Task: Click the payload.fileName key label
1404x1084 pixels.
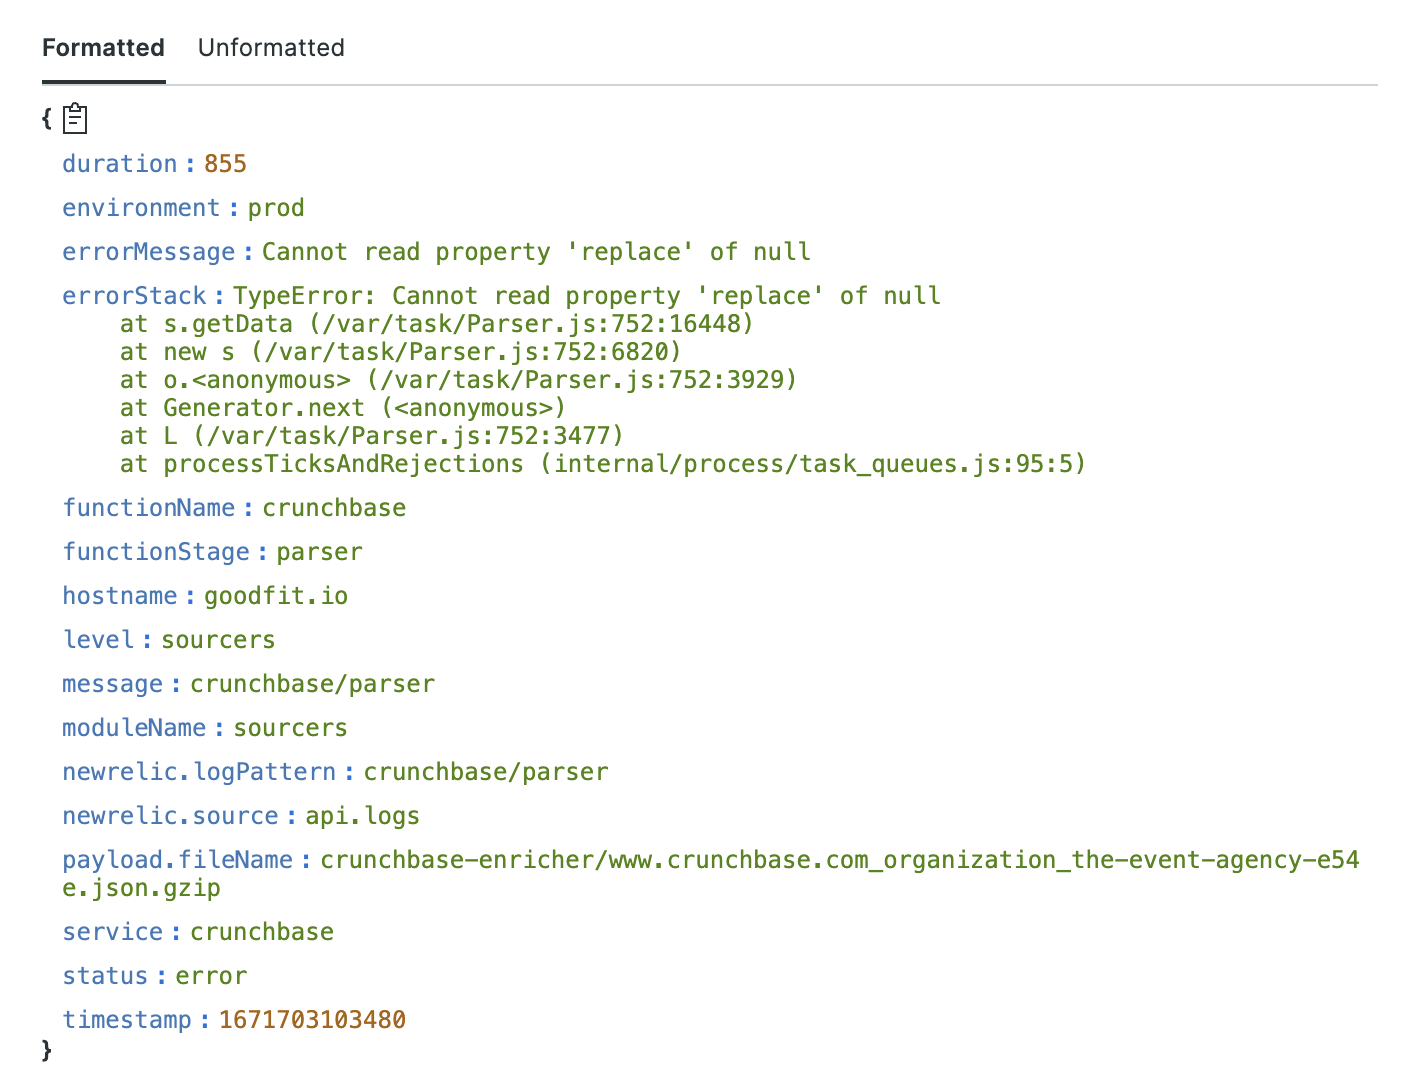Action: 177,860
